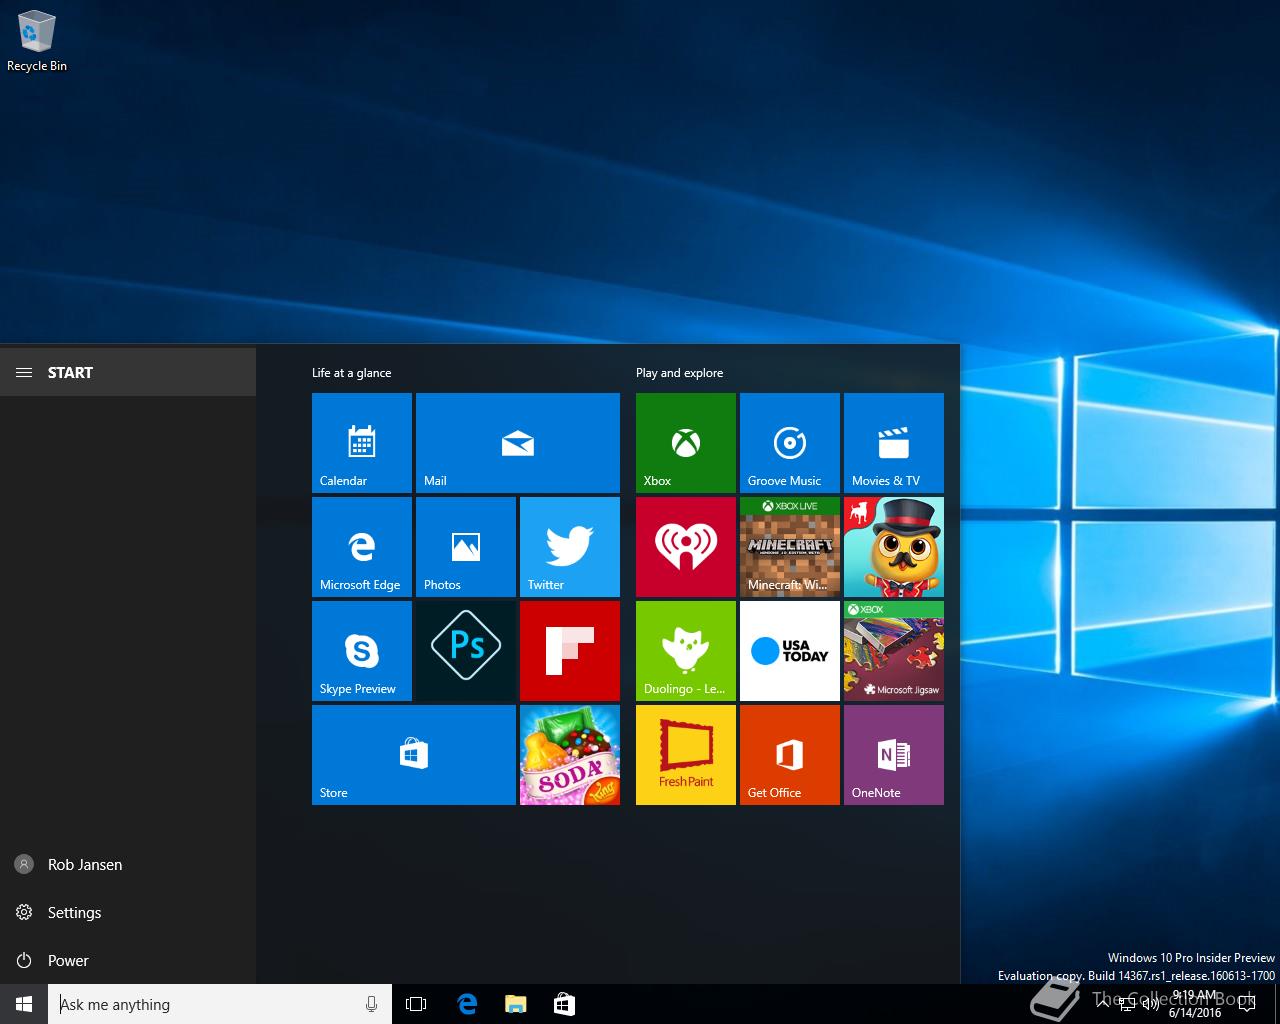Open the Twitter tile

coord(570,547)
